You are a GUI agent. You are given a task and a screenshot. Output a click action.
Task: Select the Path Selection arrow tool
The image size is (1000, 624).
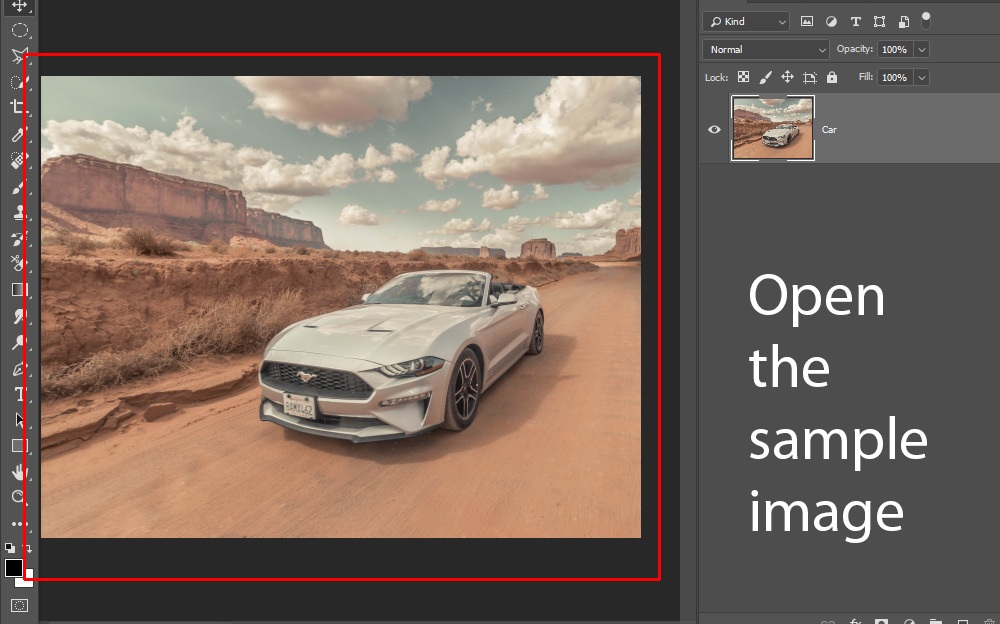18,420
